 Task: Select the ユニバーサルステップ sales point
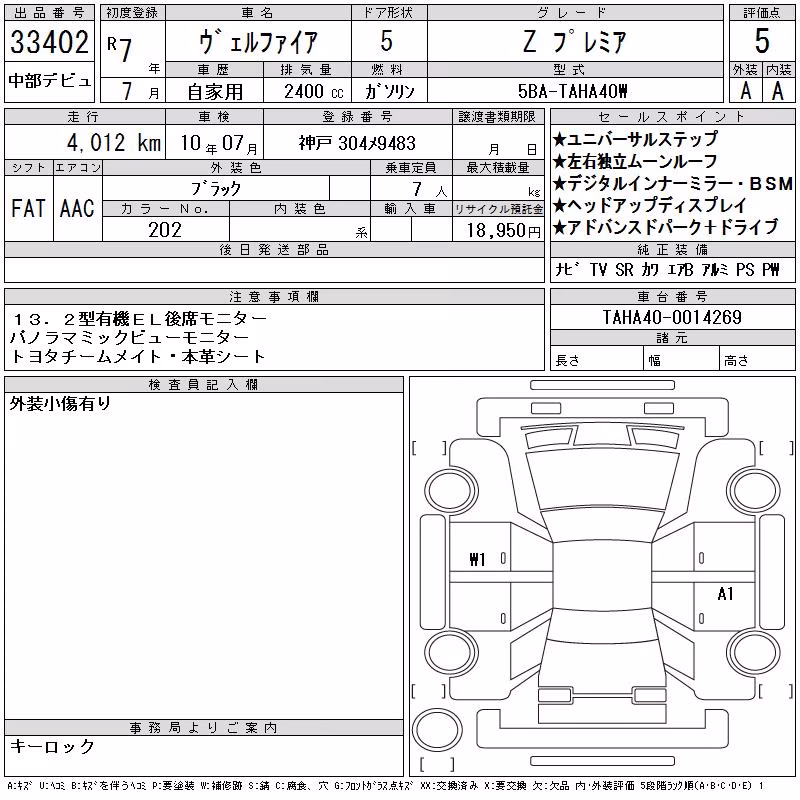coord(636,139)
